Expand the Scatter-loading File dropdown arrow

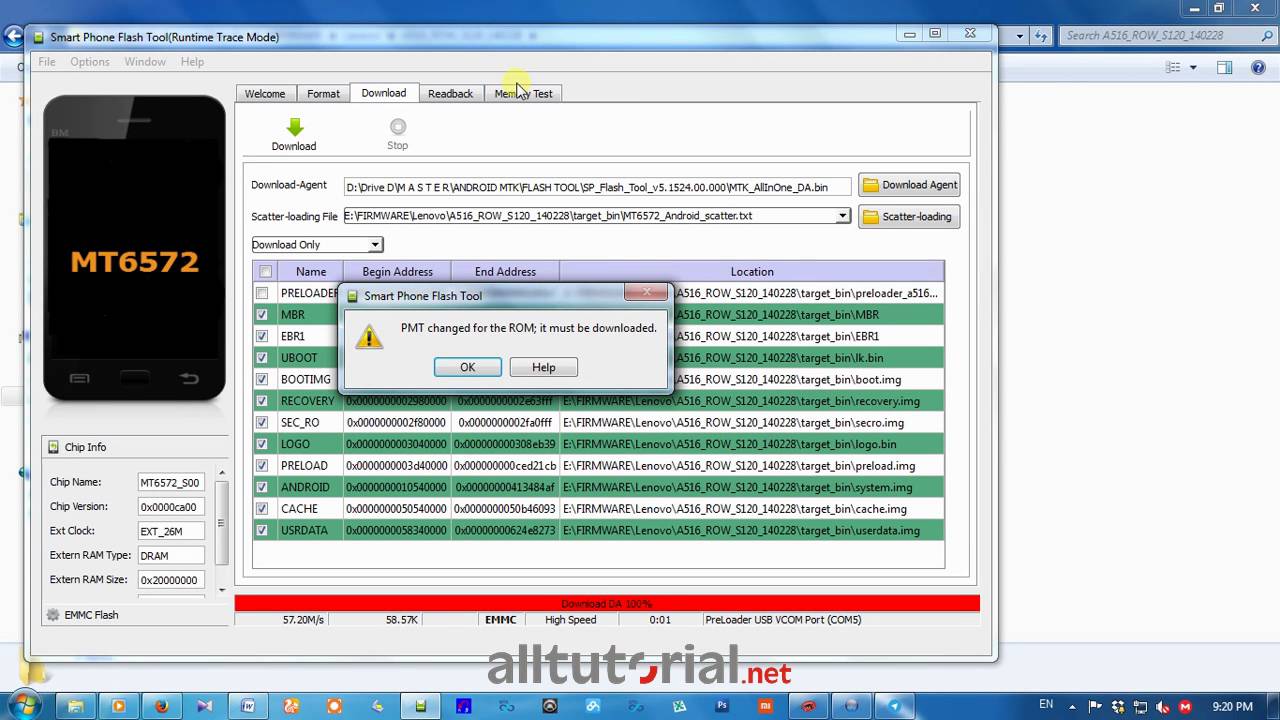[843, 216]
